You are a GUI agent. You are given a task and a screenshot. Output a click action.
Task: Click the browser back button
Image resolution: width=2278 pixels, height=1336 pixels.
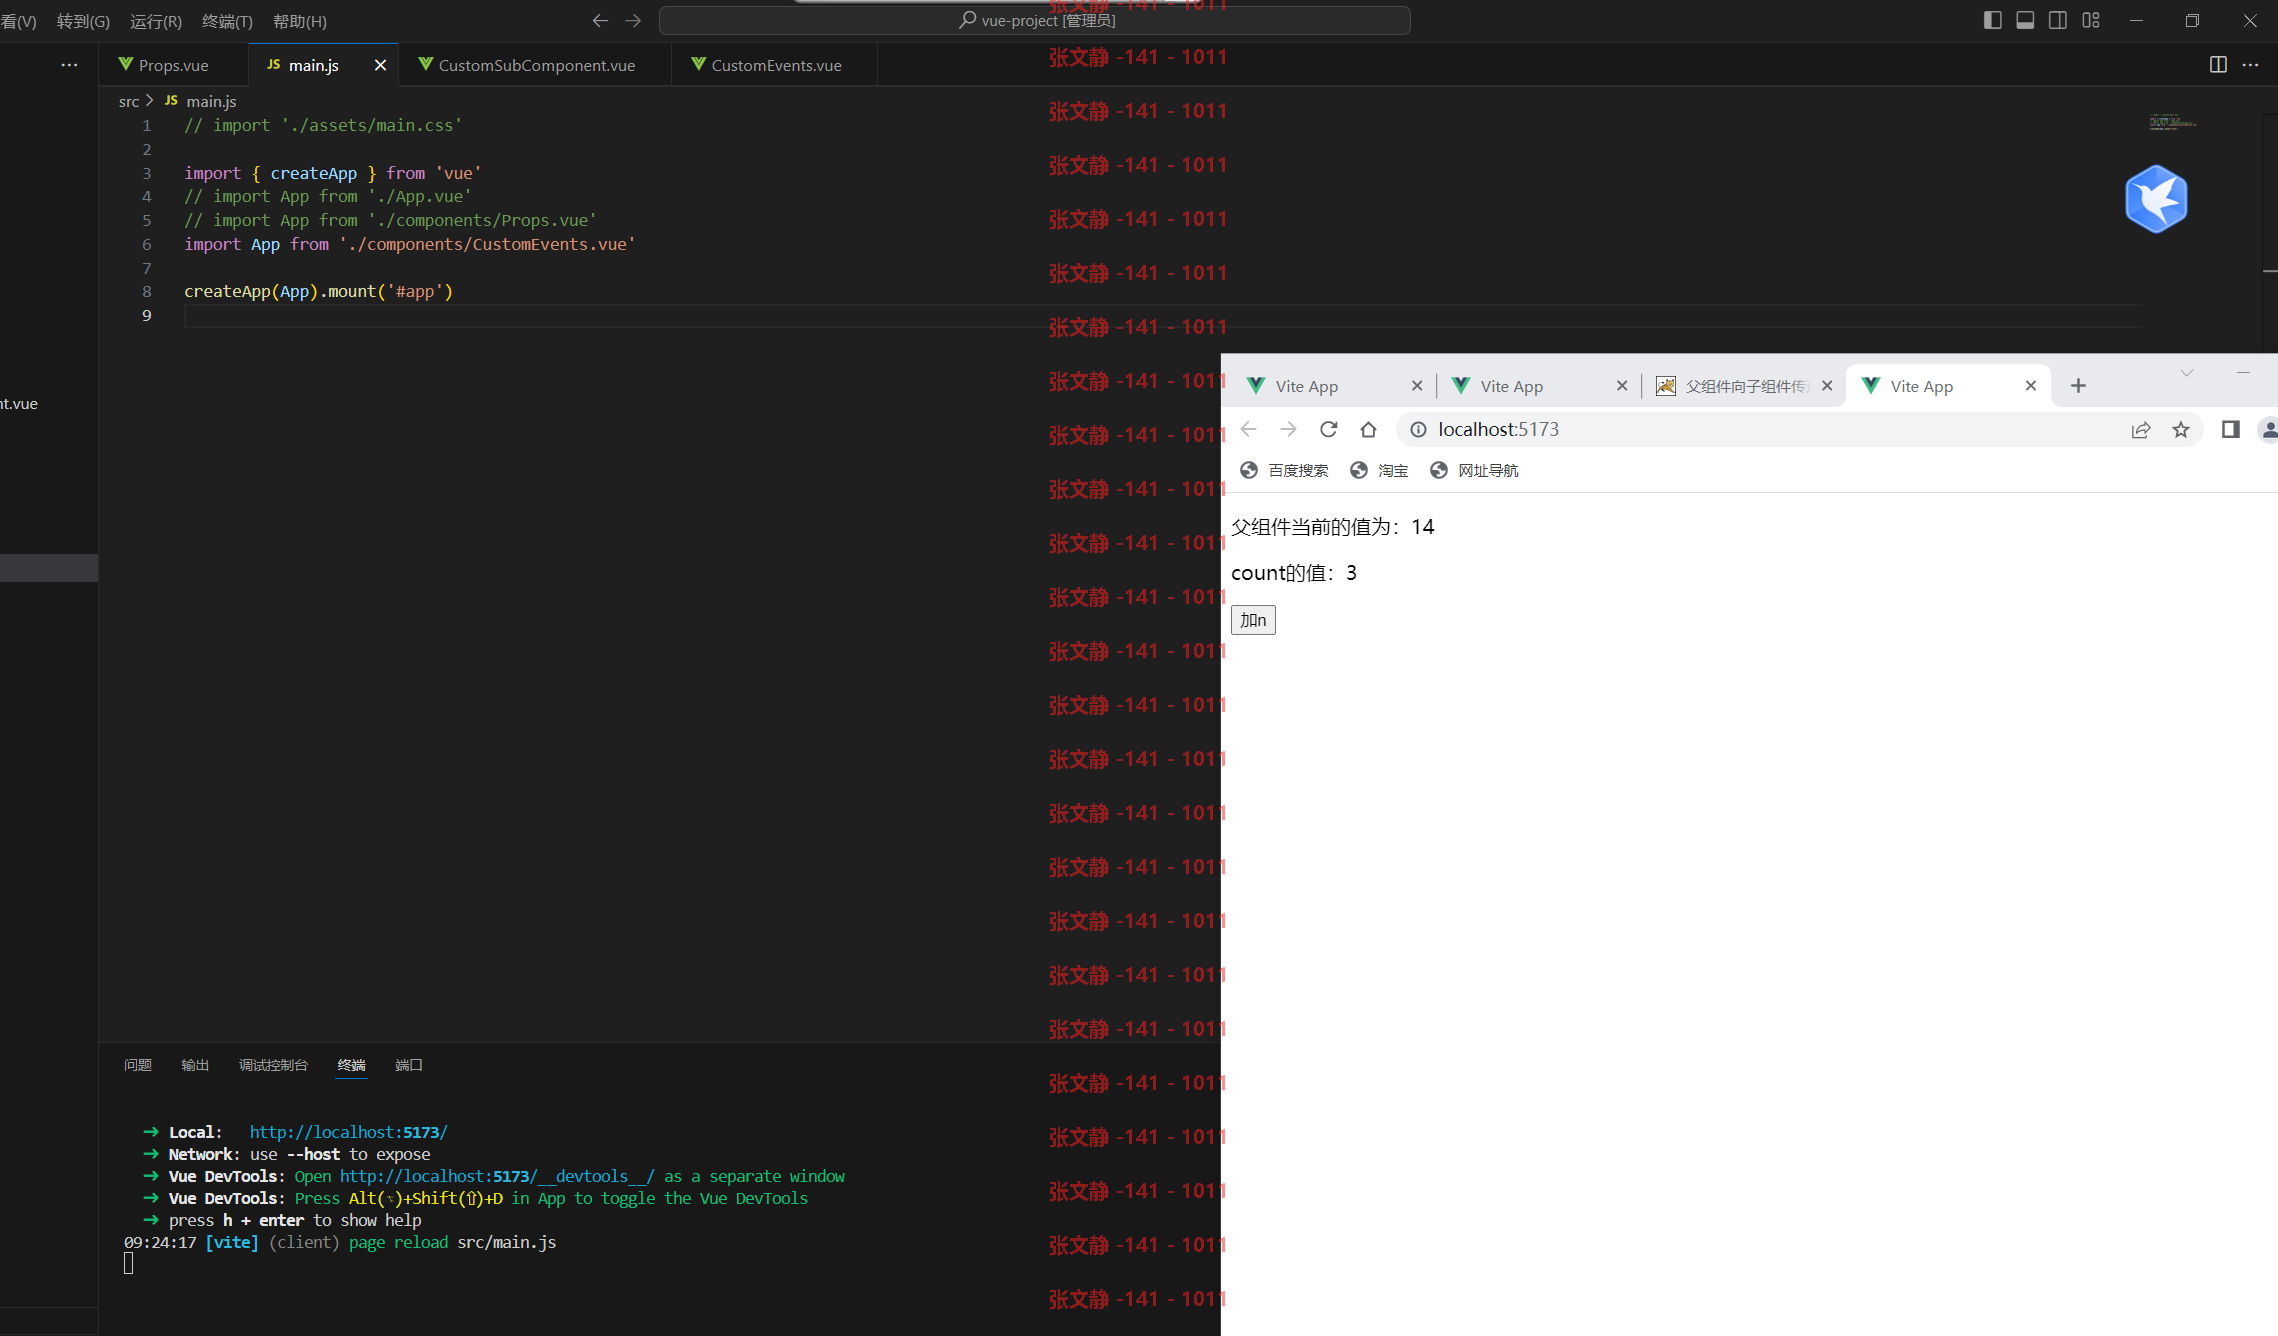tap(1248, 429)
